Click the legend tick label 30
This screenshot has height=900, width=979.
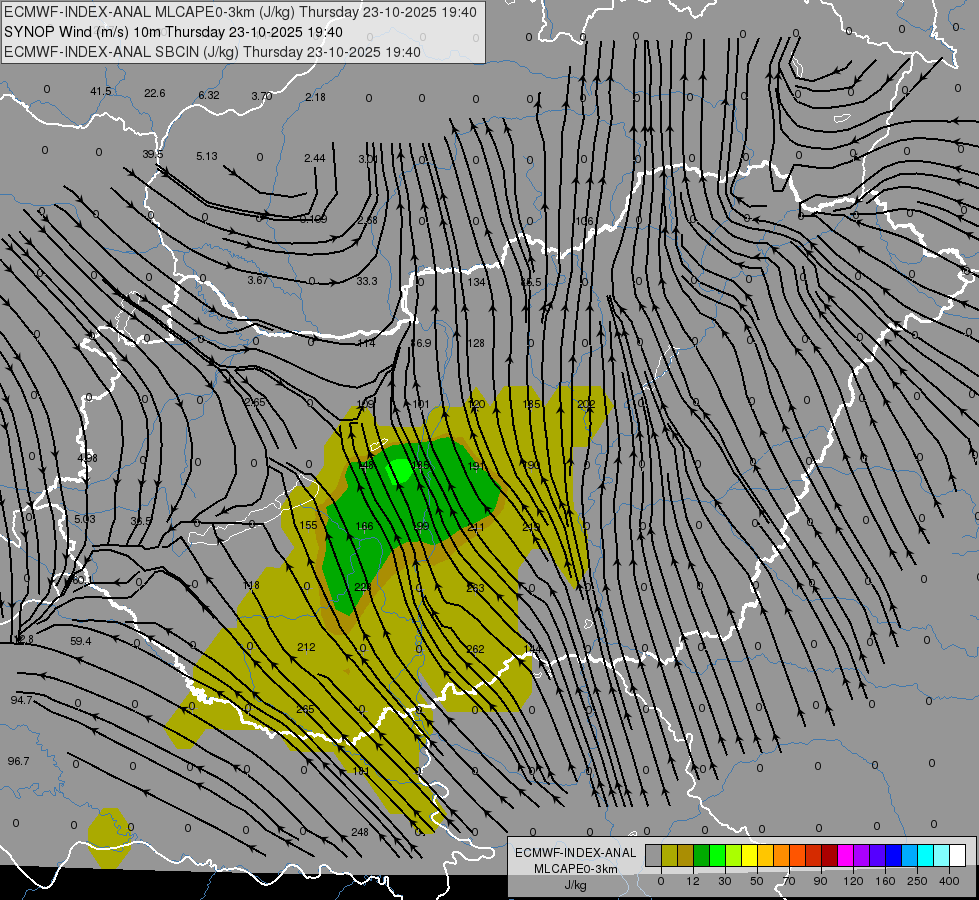tap(725, 881)
